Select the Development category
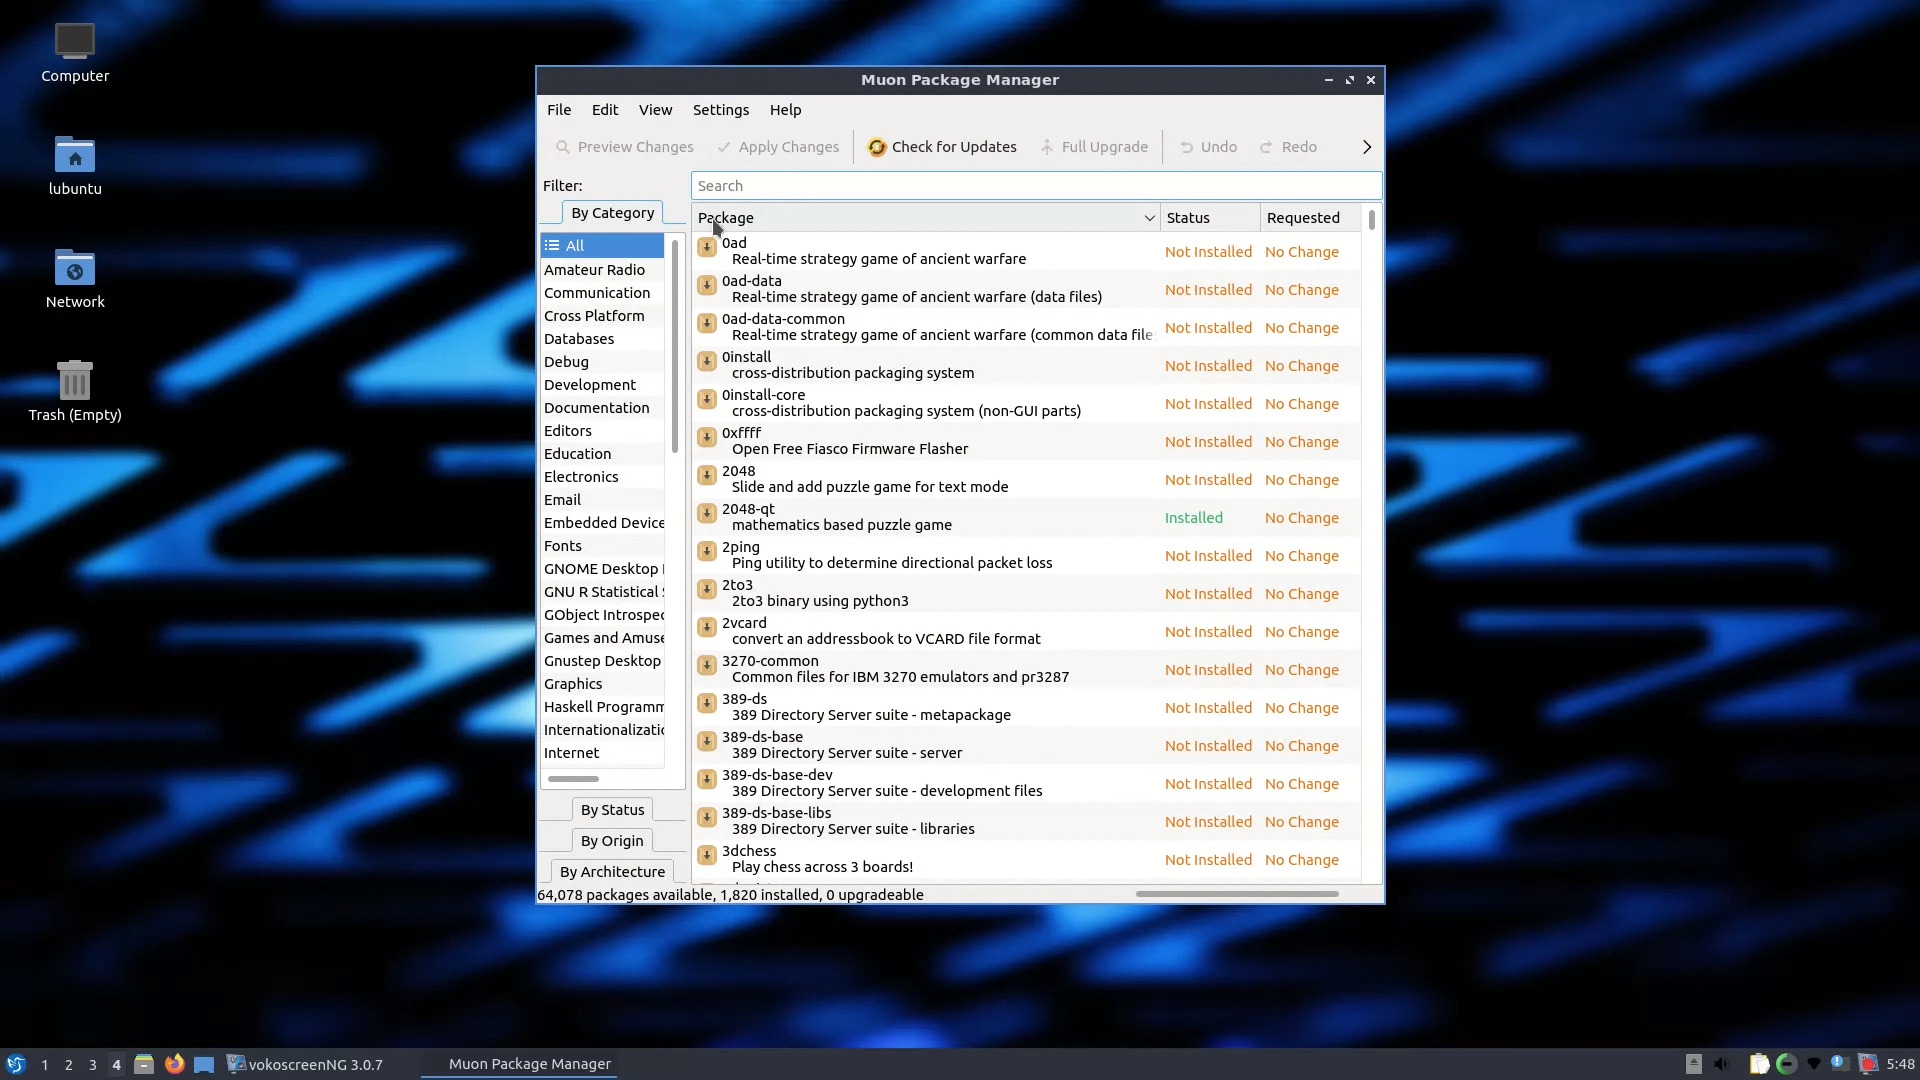The height and width of the screenshot is (1080, 1920). pos(590,385)
